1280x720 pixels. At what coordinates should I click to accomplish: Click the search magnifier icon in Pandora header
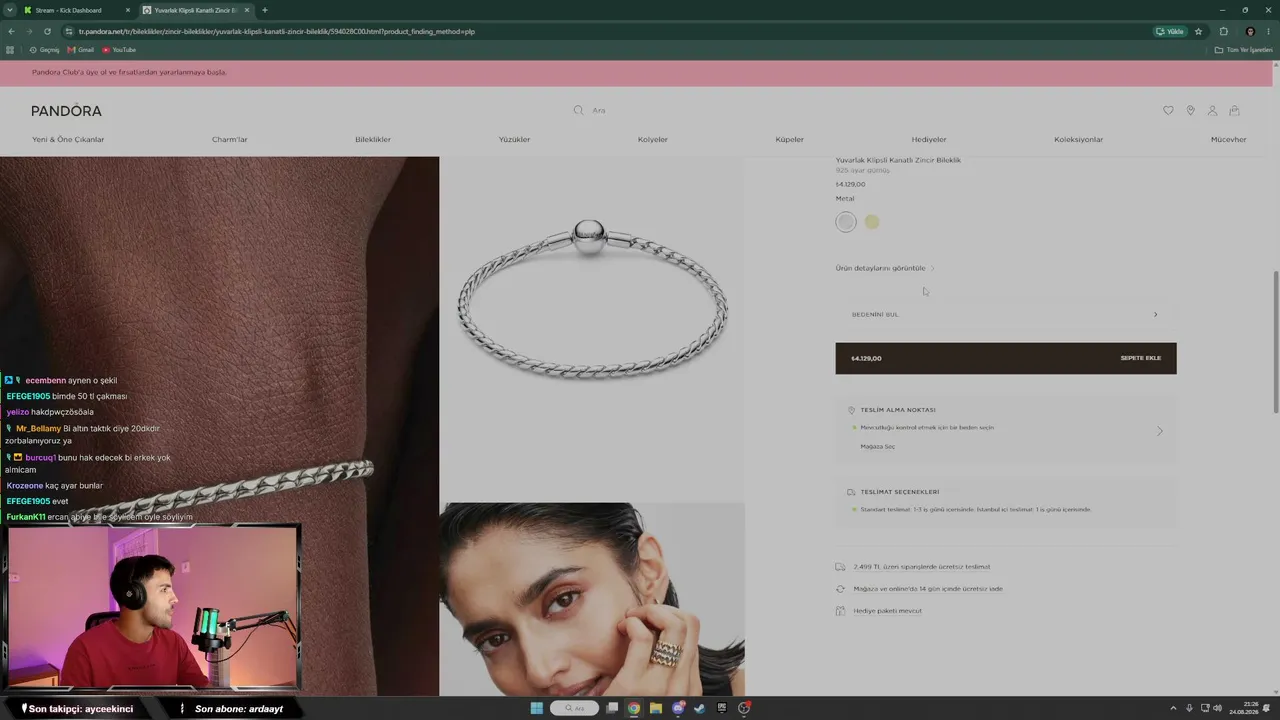click(x=578, y=110)
